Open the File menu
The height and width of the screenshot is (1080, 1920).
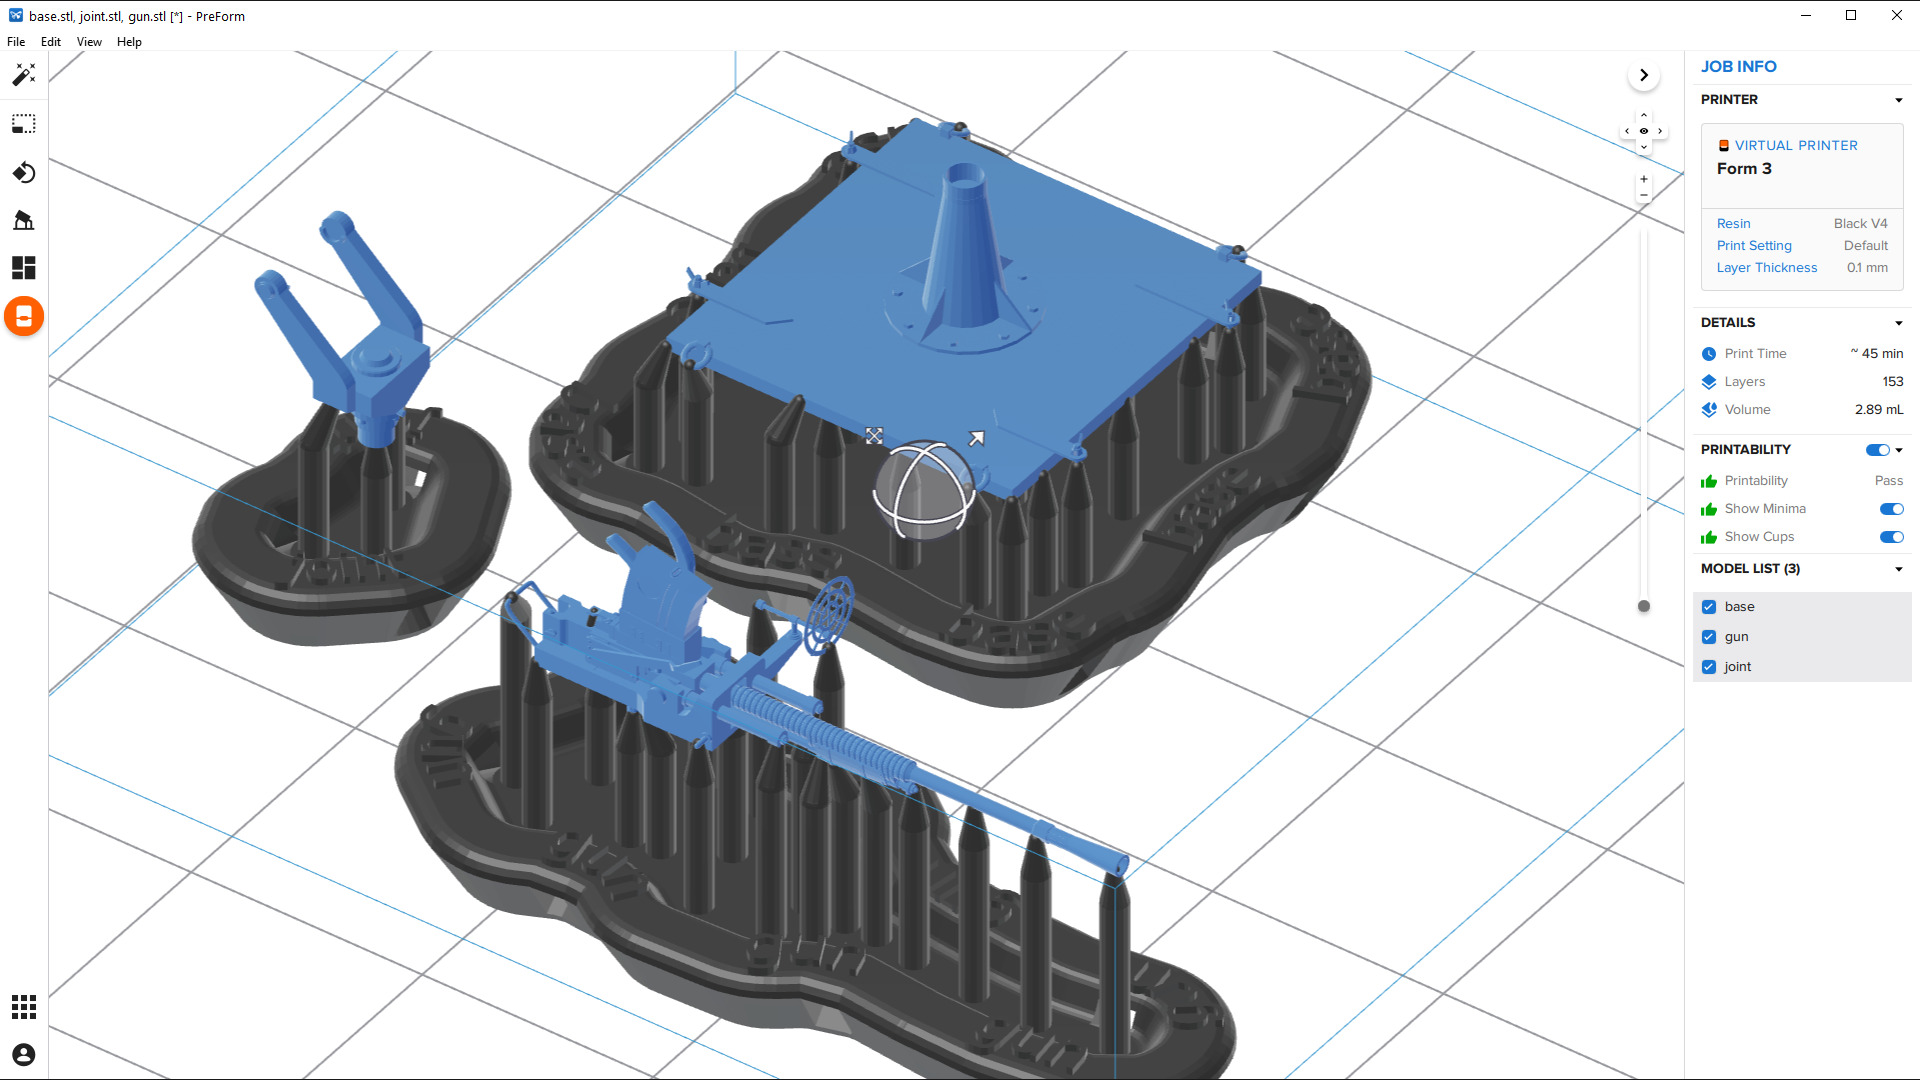coord(16,42)
